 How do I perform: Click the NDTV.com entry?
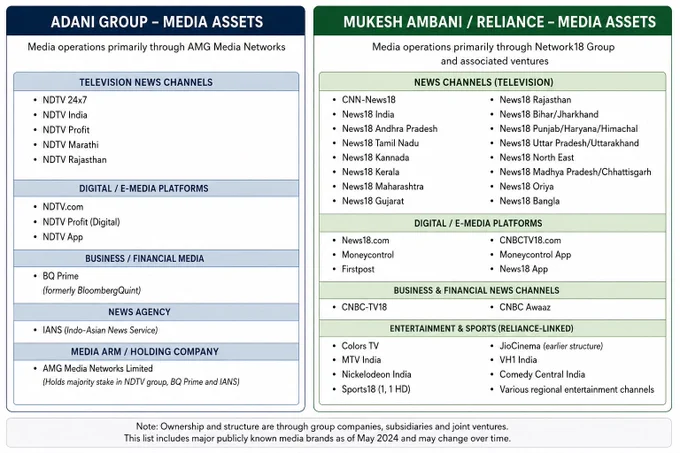click(x=62, y=207)
